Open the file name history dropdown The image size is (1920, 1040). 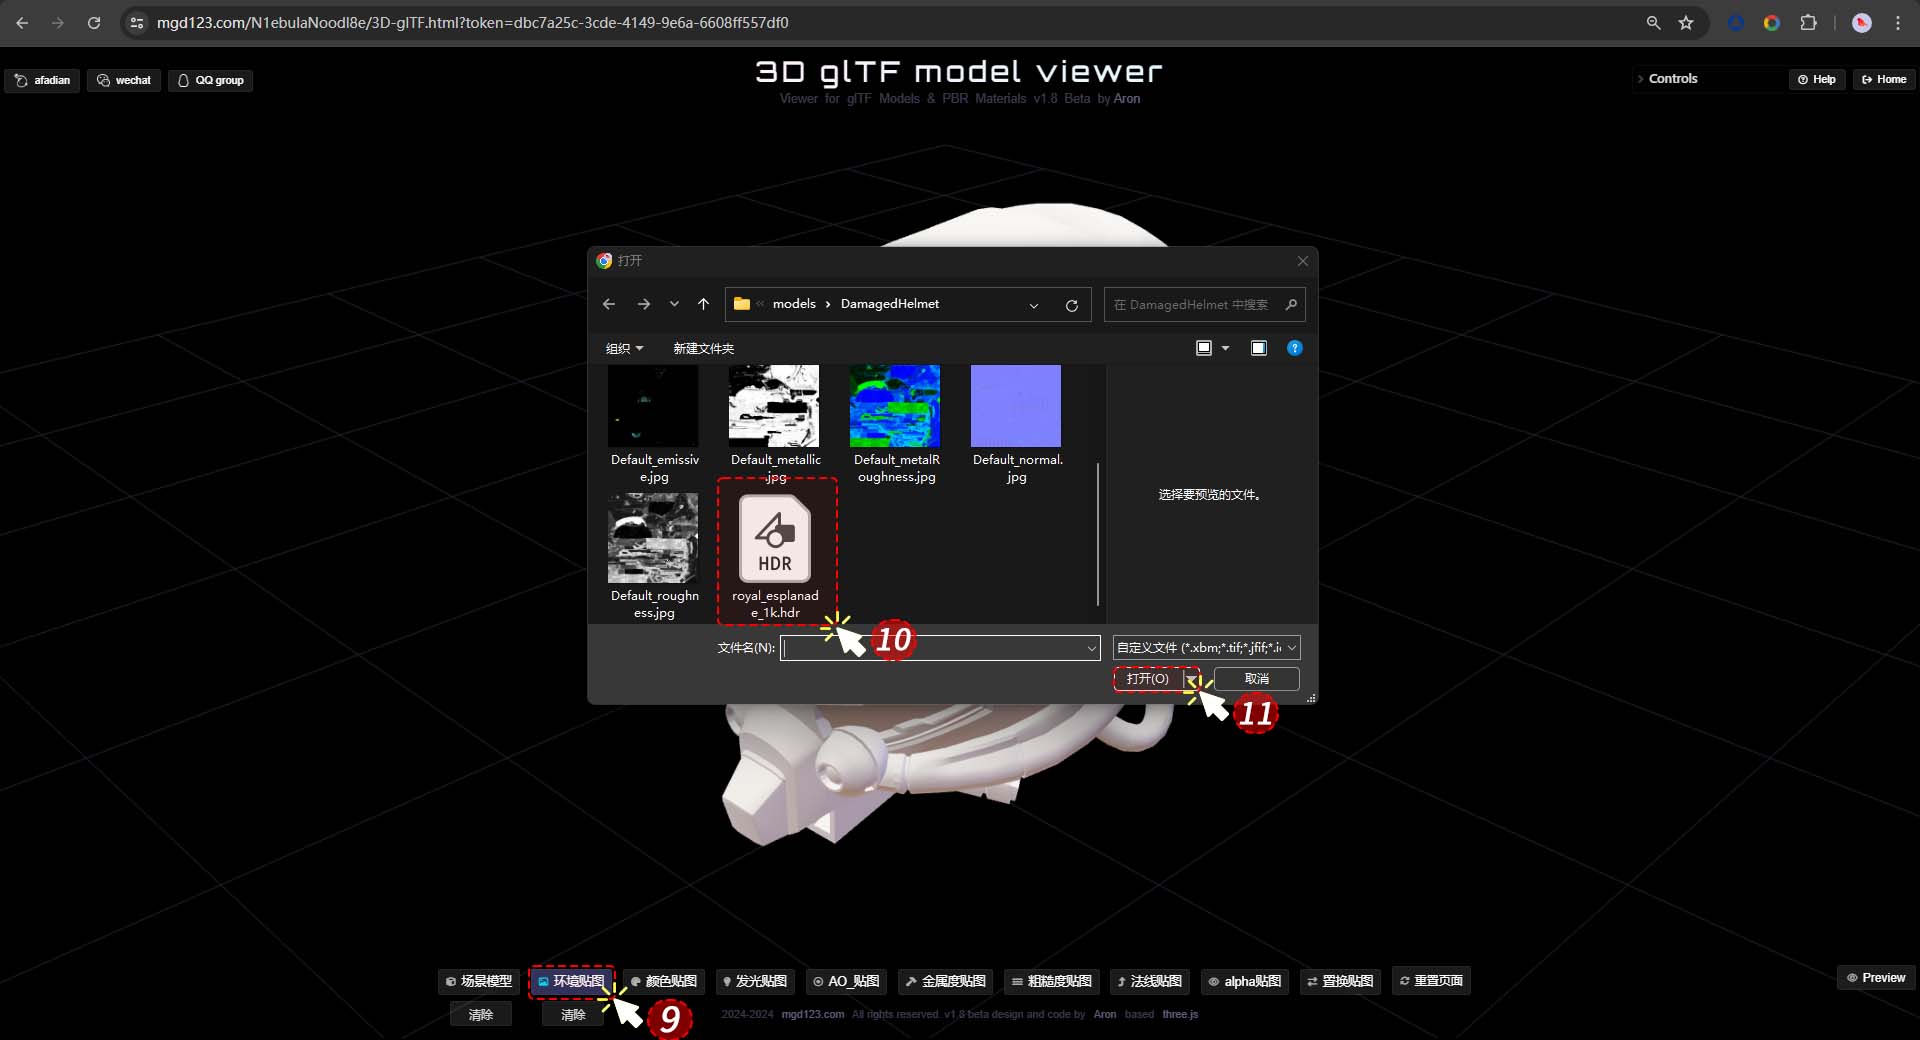[x=1091, y=648]
